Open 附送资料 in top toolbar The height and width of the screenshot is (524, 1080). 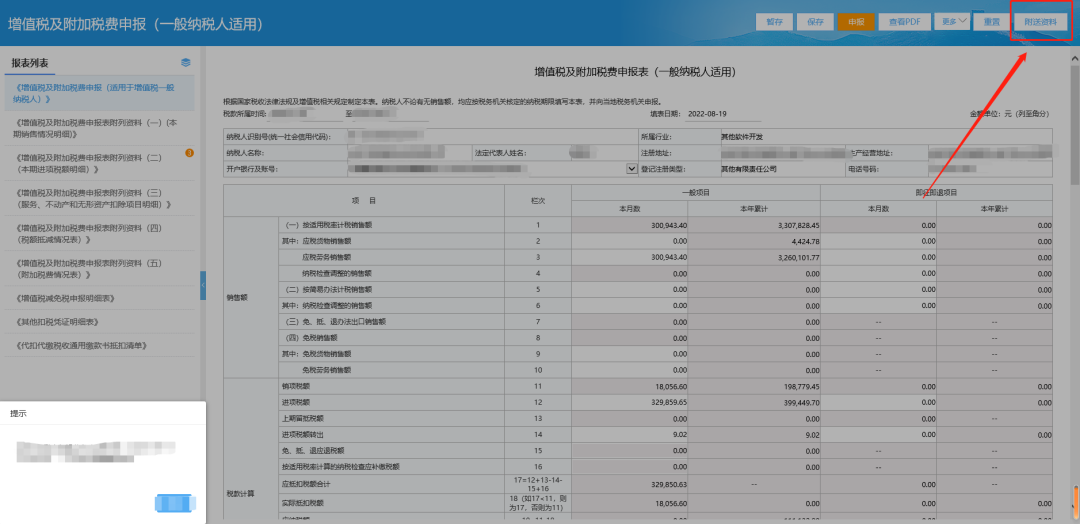[x=1040, y=21]
